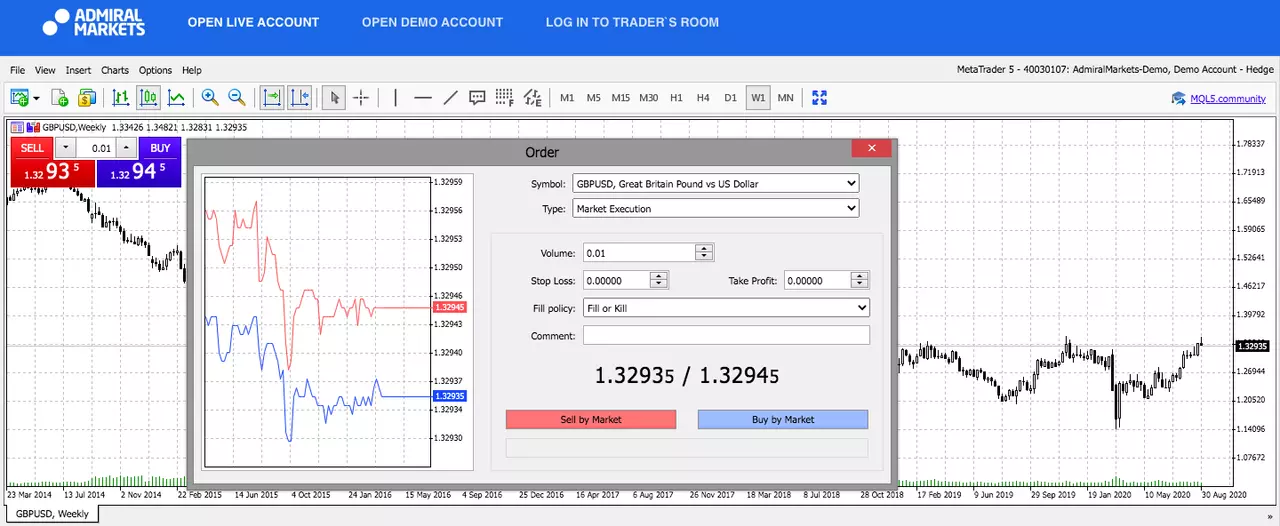The width and height of the screenshot is (1280, 526).
Task: Set timeframe to MN
Action: (785, 98)
